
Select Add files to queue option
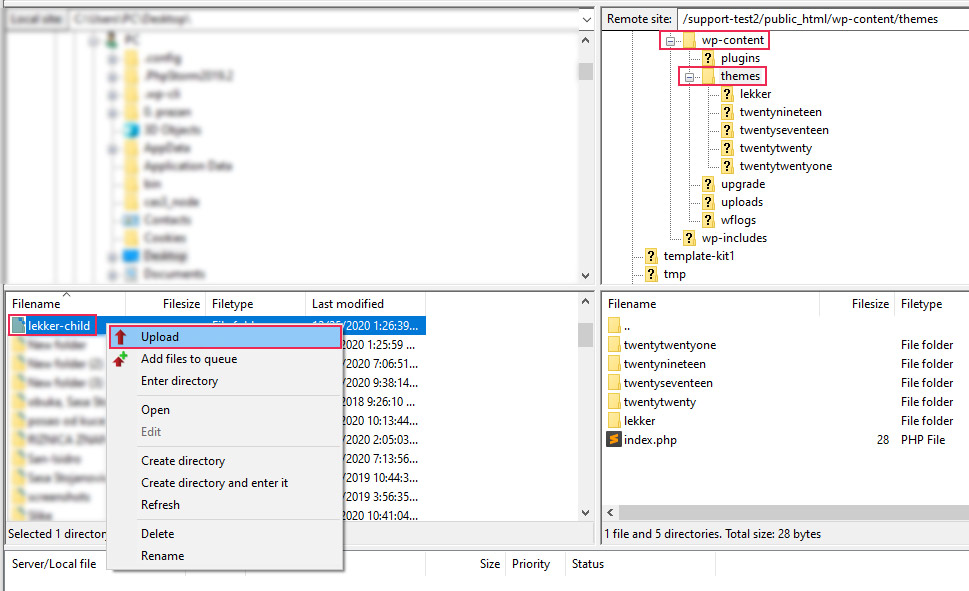(188, 359)
